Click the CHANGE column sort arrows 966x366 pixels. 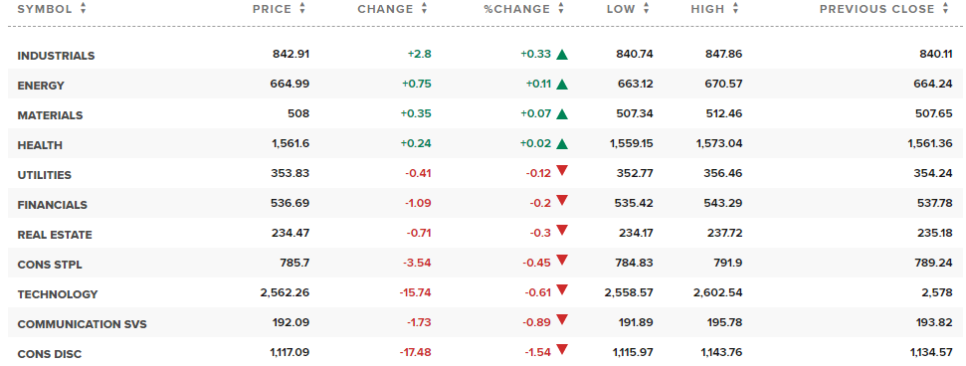point(424,9)
